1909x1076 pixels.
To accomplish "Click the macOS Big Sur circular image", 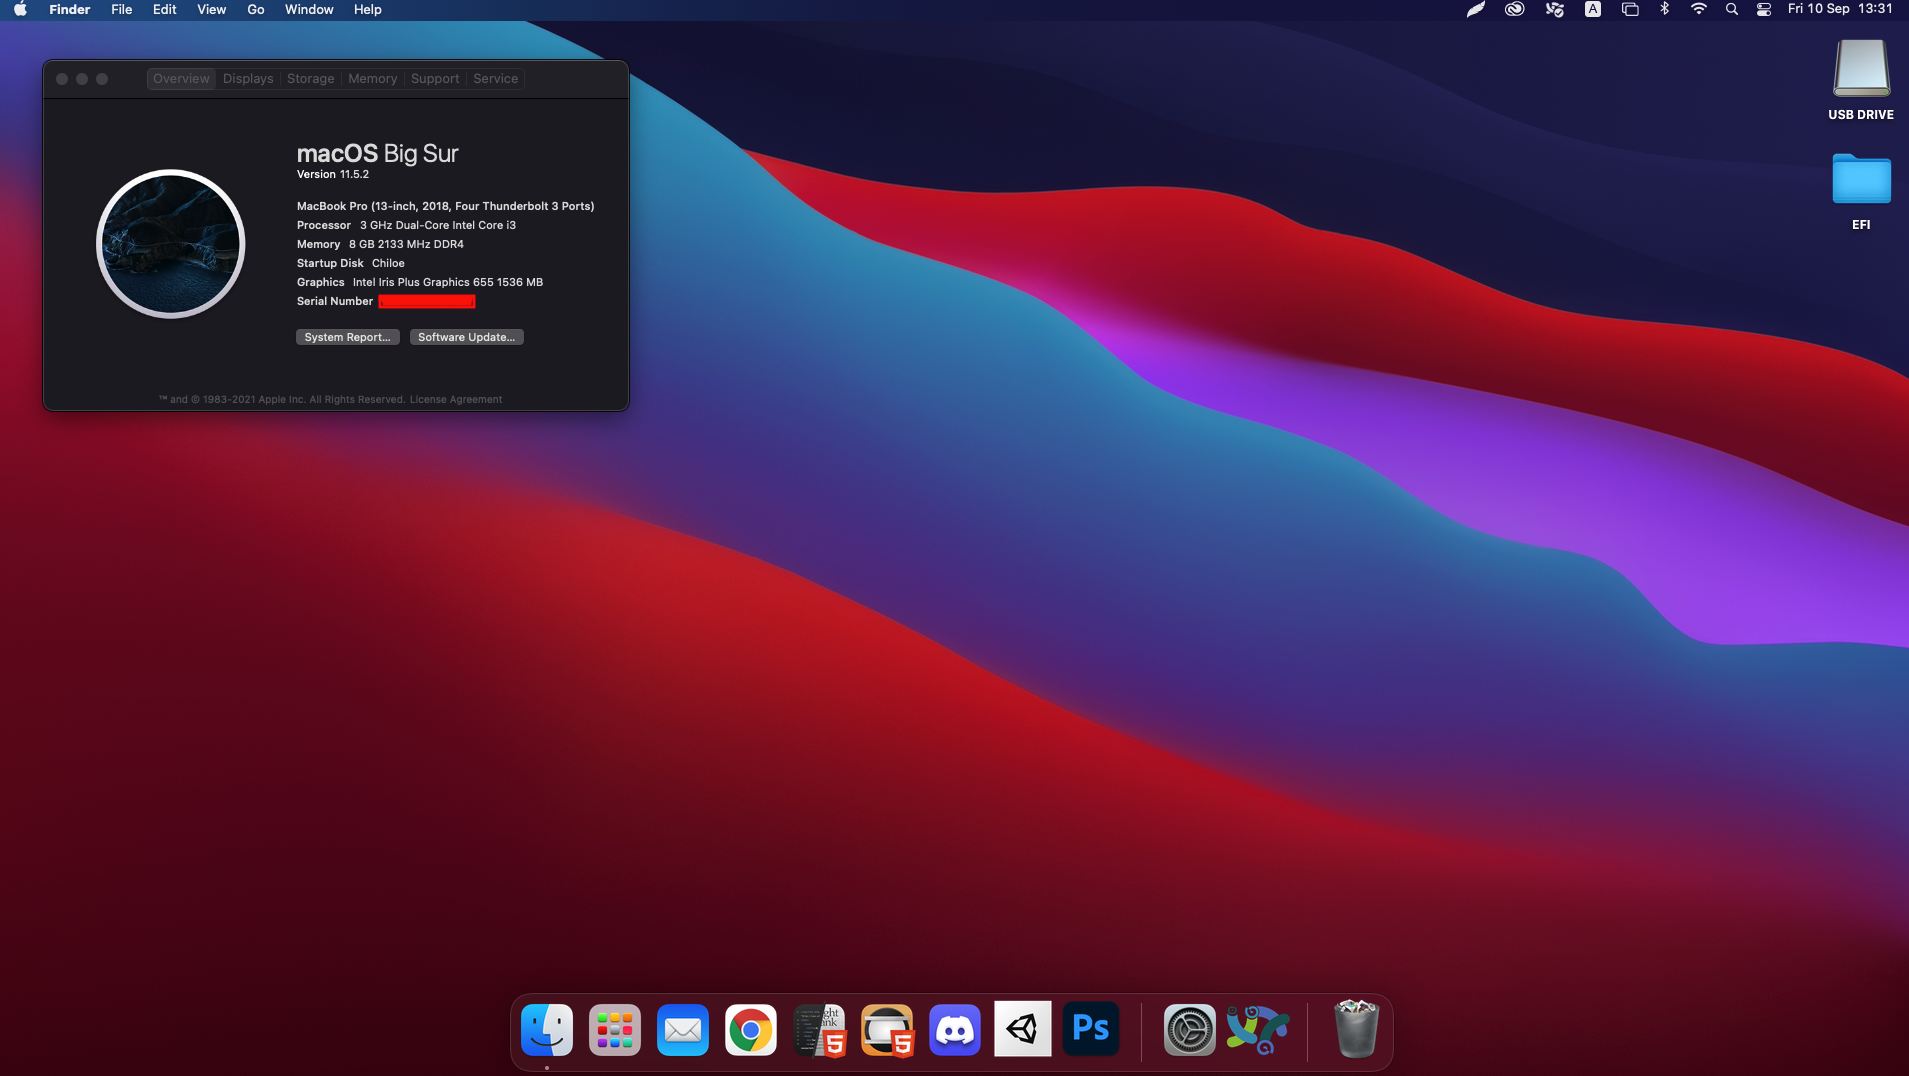I will 171,244.
